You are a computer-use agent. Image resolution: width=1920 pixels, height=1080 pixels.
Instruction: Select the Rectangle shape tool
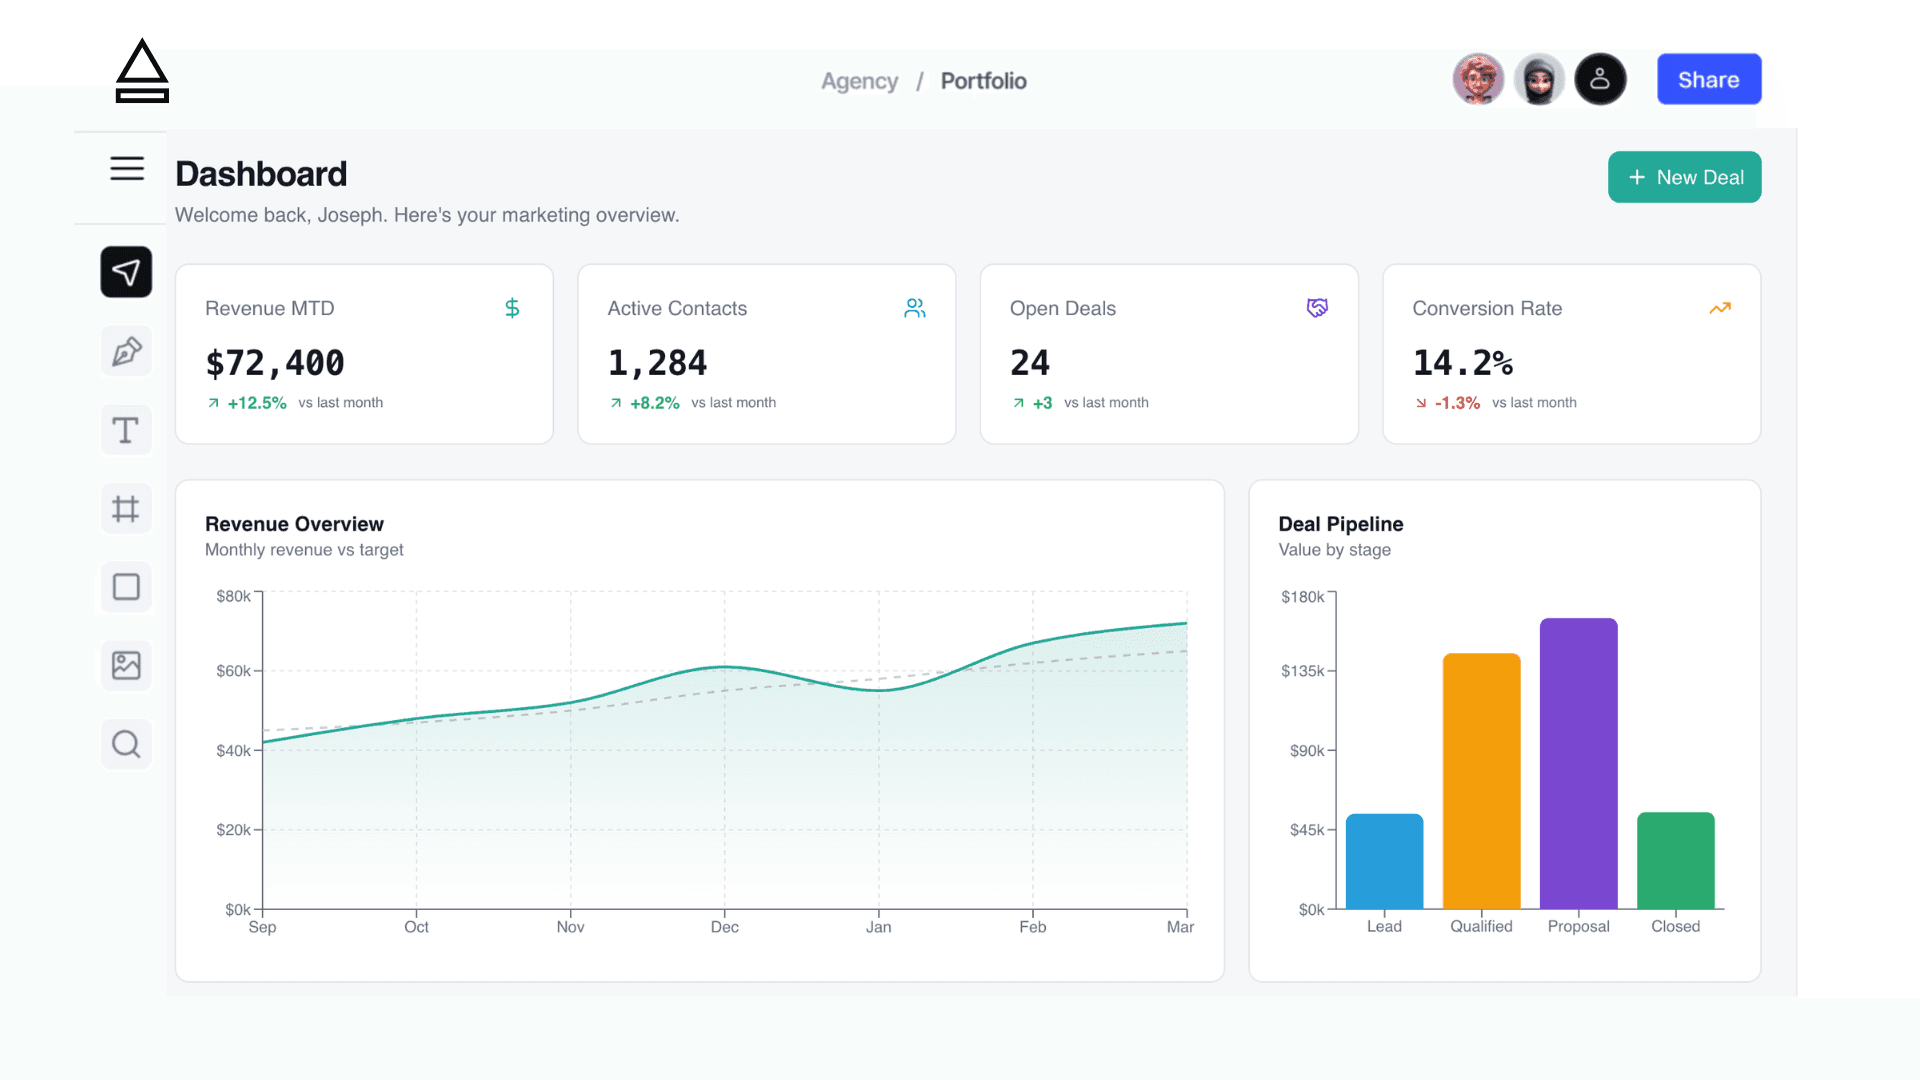click(126, 587)
